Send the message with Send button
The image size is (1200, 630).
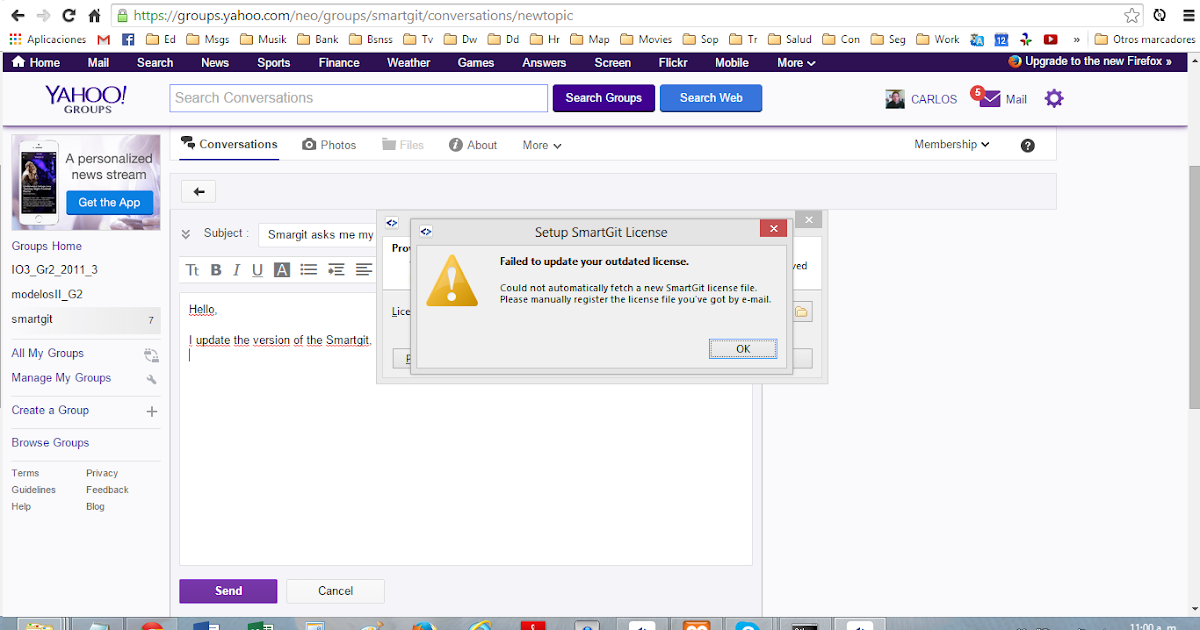228,591
